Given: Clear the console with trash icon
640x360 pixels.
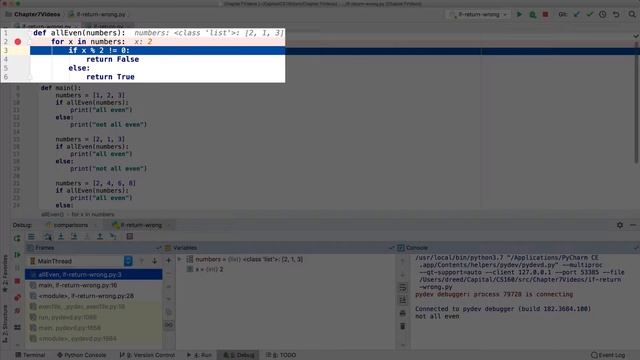Looking at the screenshot, I should (x=402, y=326).
